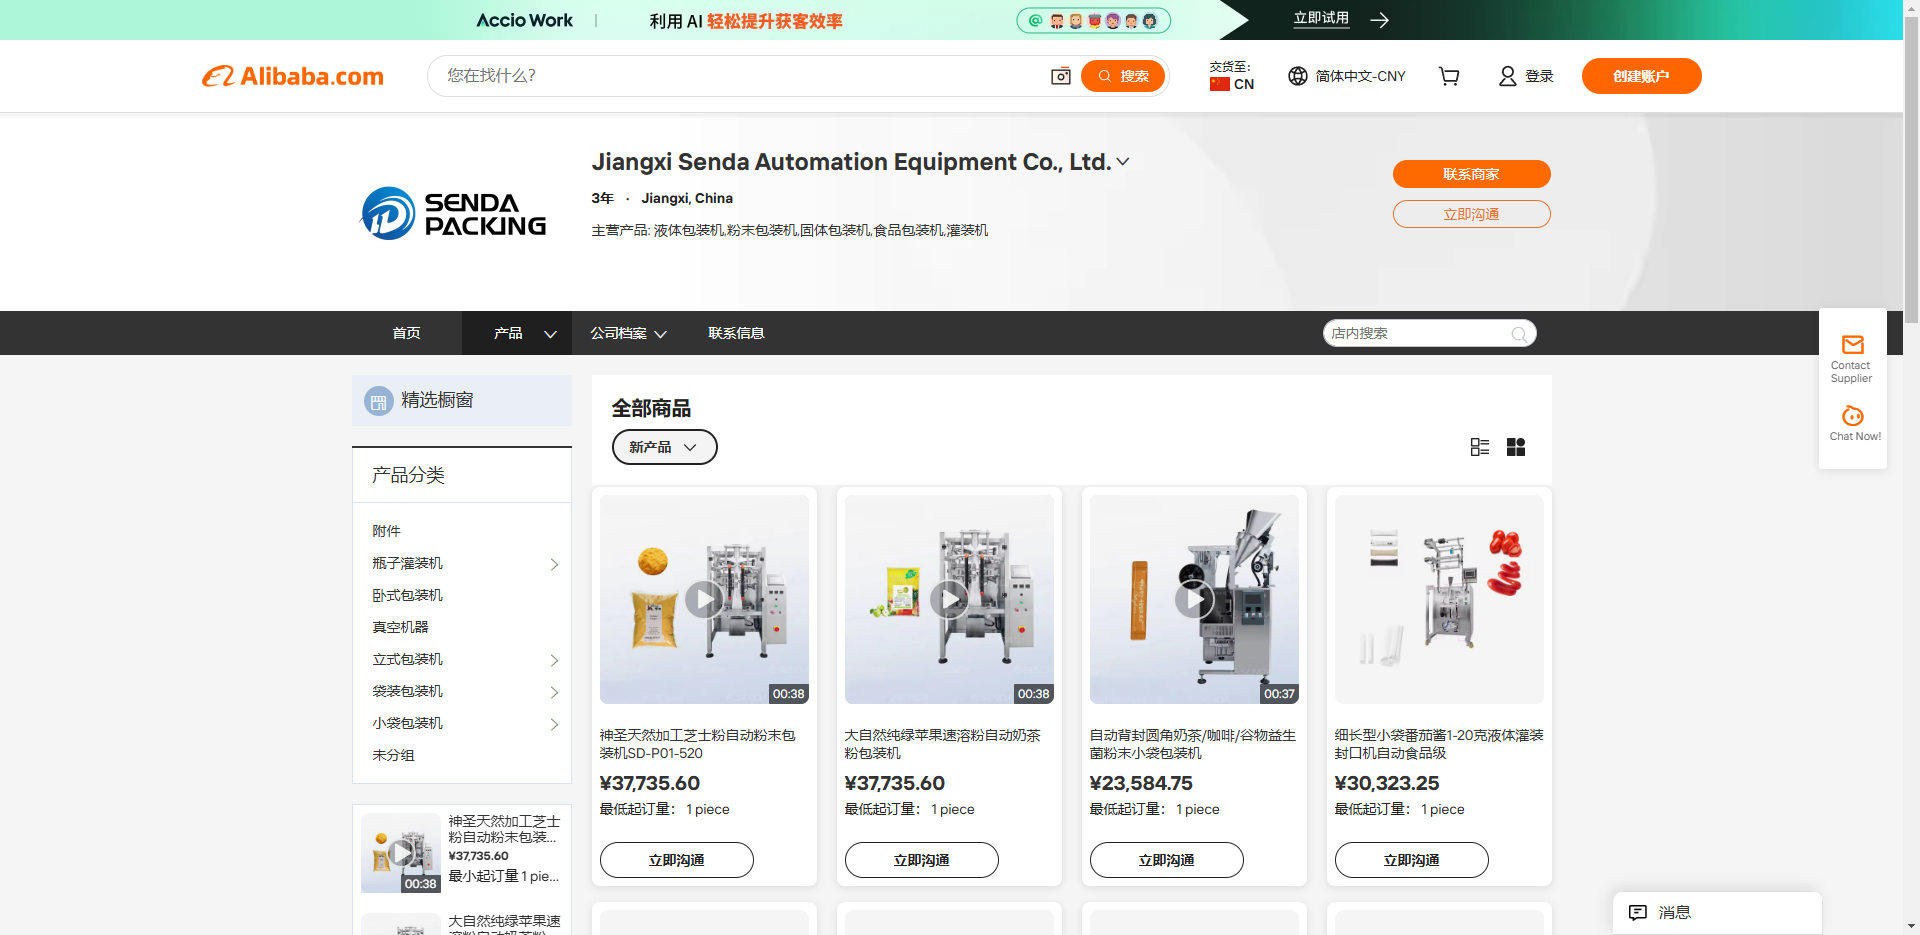The width and height of the screenshot is (1920, 935).
Task: Select the 真空机器 category
Action: click(x=400, y=627)
